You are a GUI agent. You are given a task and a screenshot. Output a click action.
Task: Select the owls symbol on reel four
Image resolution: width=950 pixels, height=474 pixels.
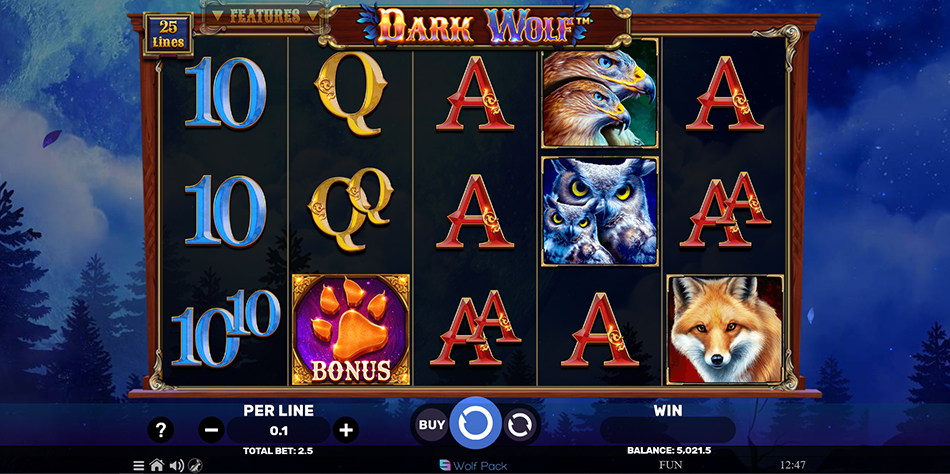[600, 211]
